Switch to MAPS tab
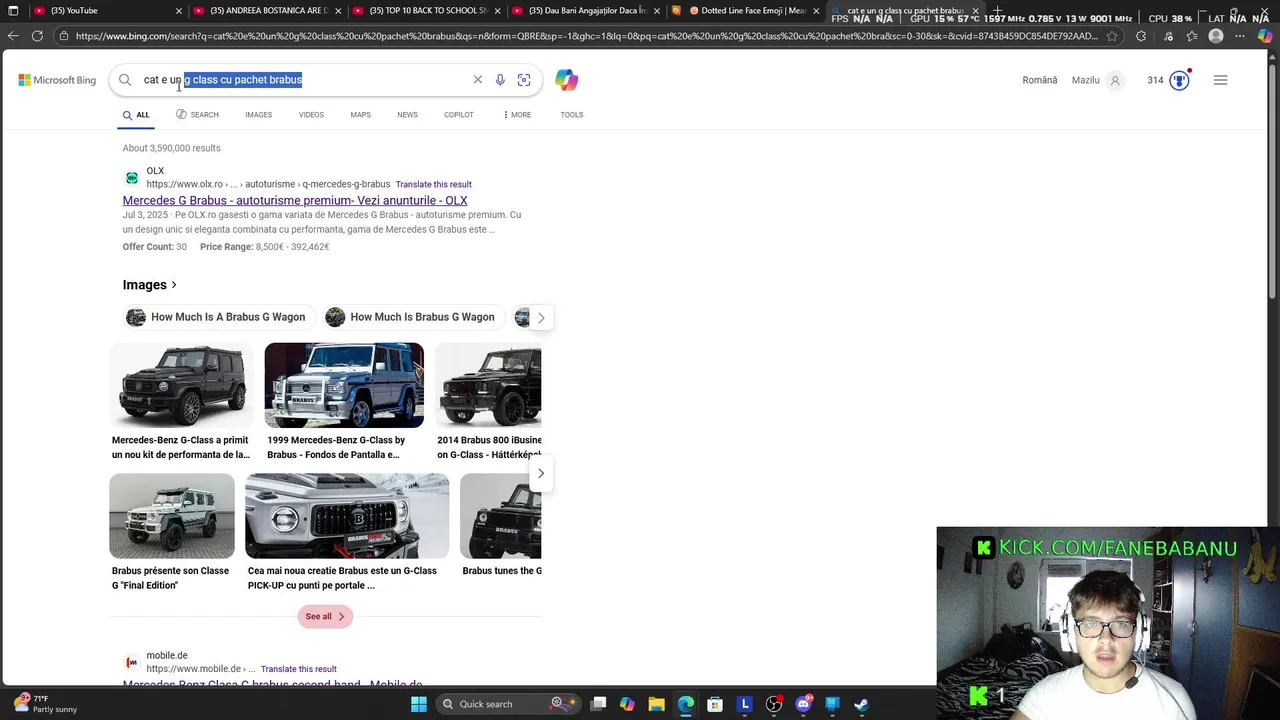This screenshot has width=1280, height=720. pos(360,115)
